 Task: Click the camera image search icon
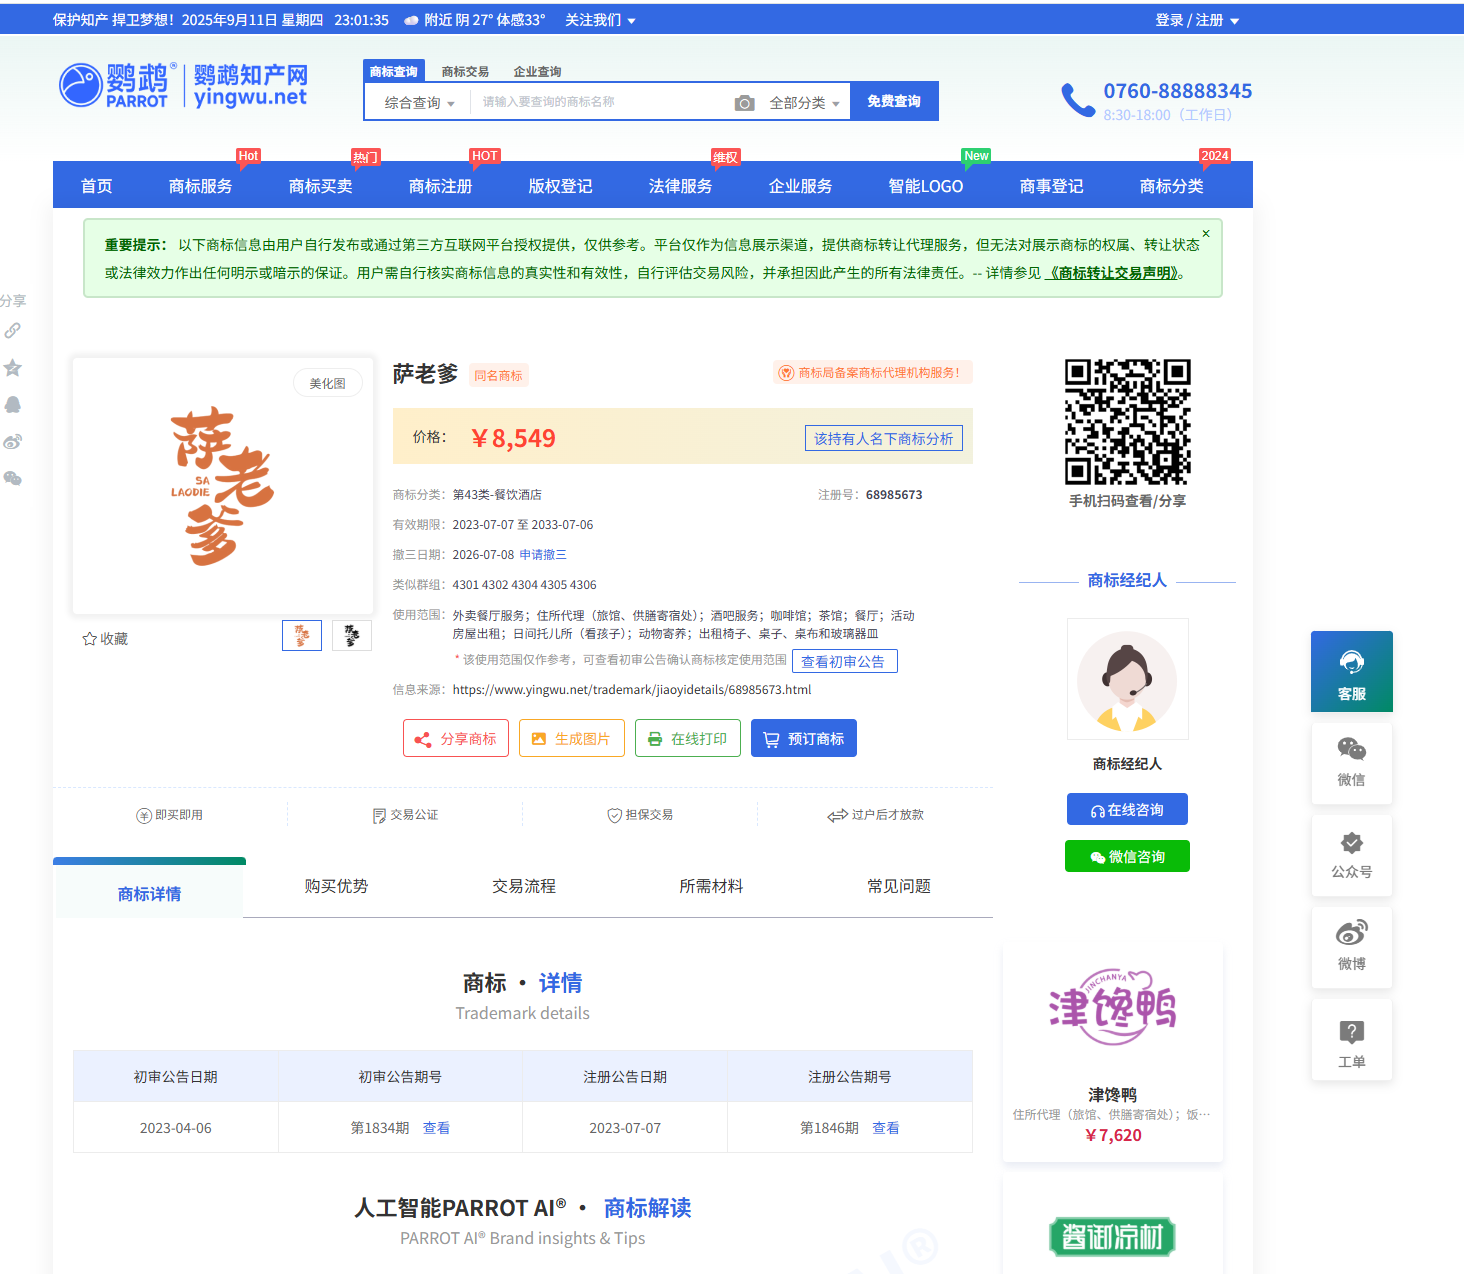(744, 103)
